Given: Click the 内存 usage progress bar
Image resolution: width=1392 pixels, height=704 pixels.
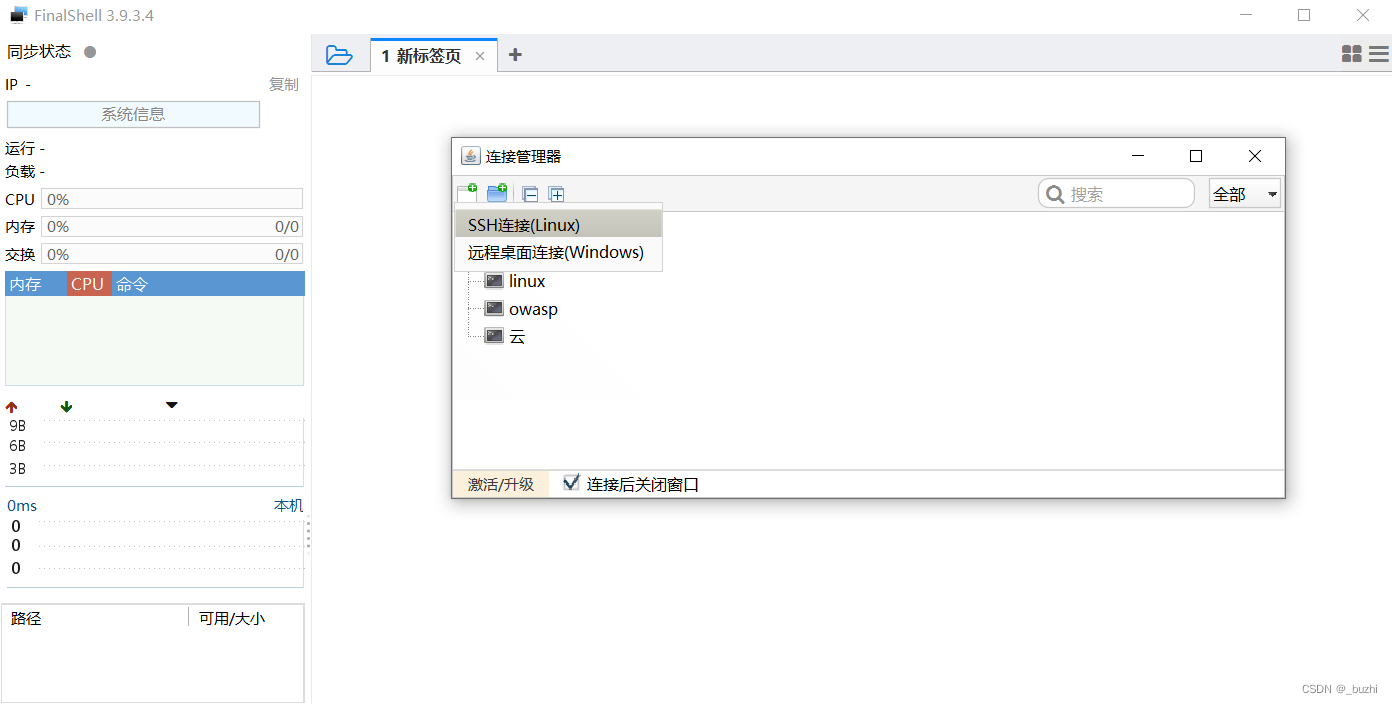Looking at the screenshot, I should (172, 227).
